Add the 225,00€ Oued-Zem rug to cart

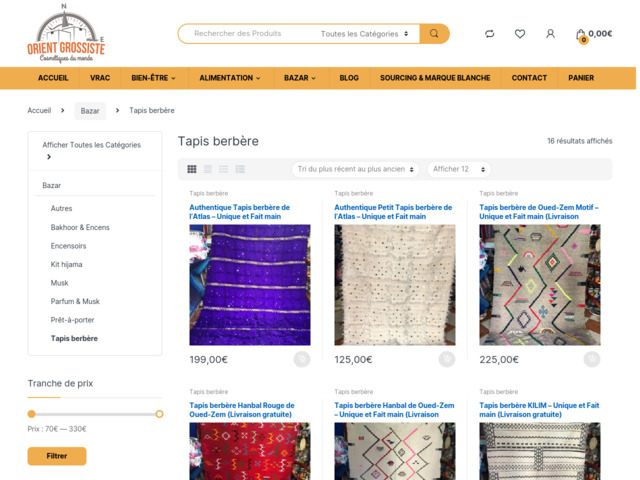coord(591,359)
